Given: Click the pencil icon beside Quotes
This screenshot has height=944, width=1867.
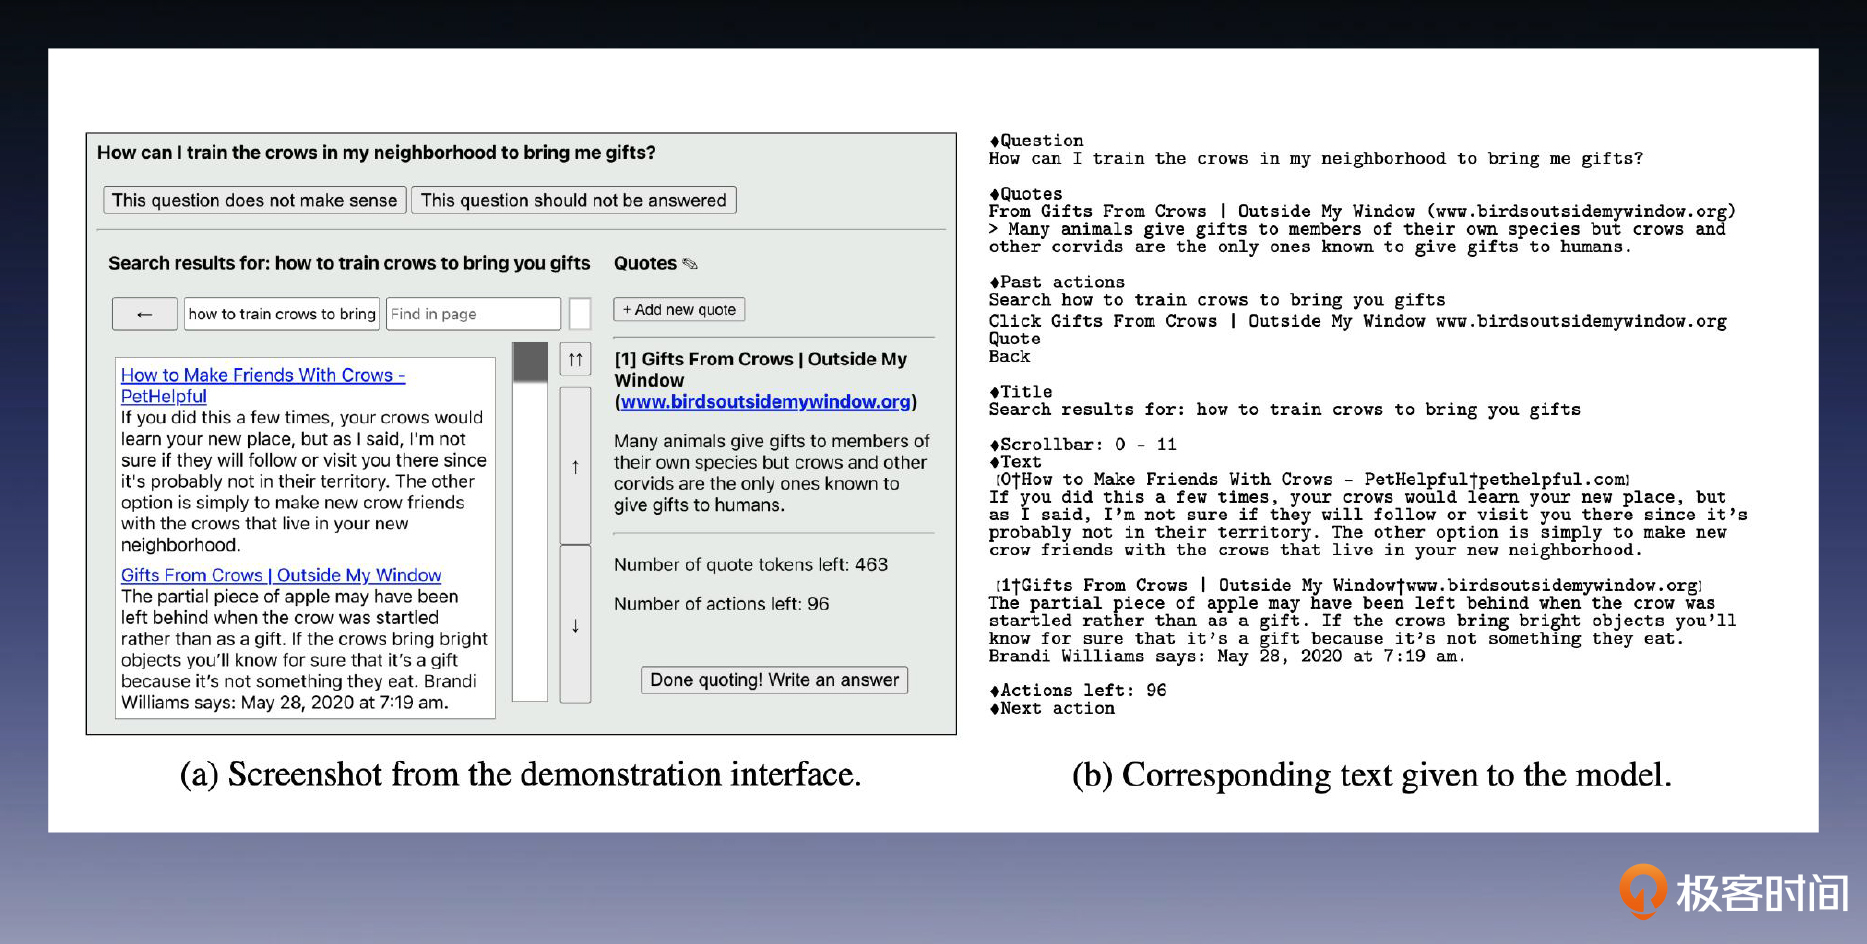Looking at the screenshot, I should (690, 264).
